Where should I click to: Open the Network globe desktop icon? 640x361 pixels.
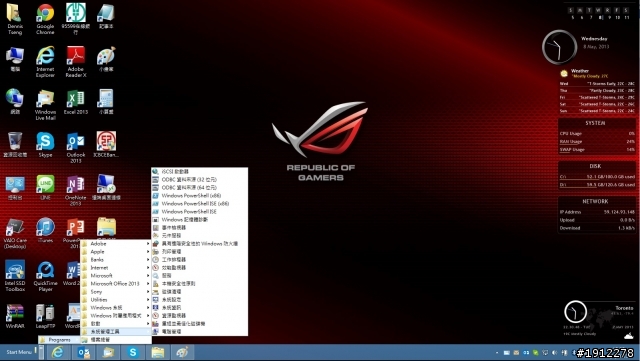coord(15,102)
